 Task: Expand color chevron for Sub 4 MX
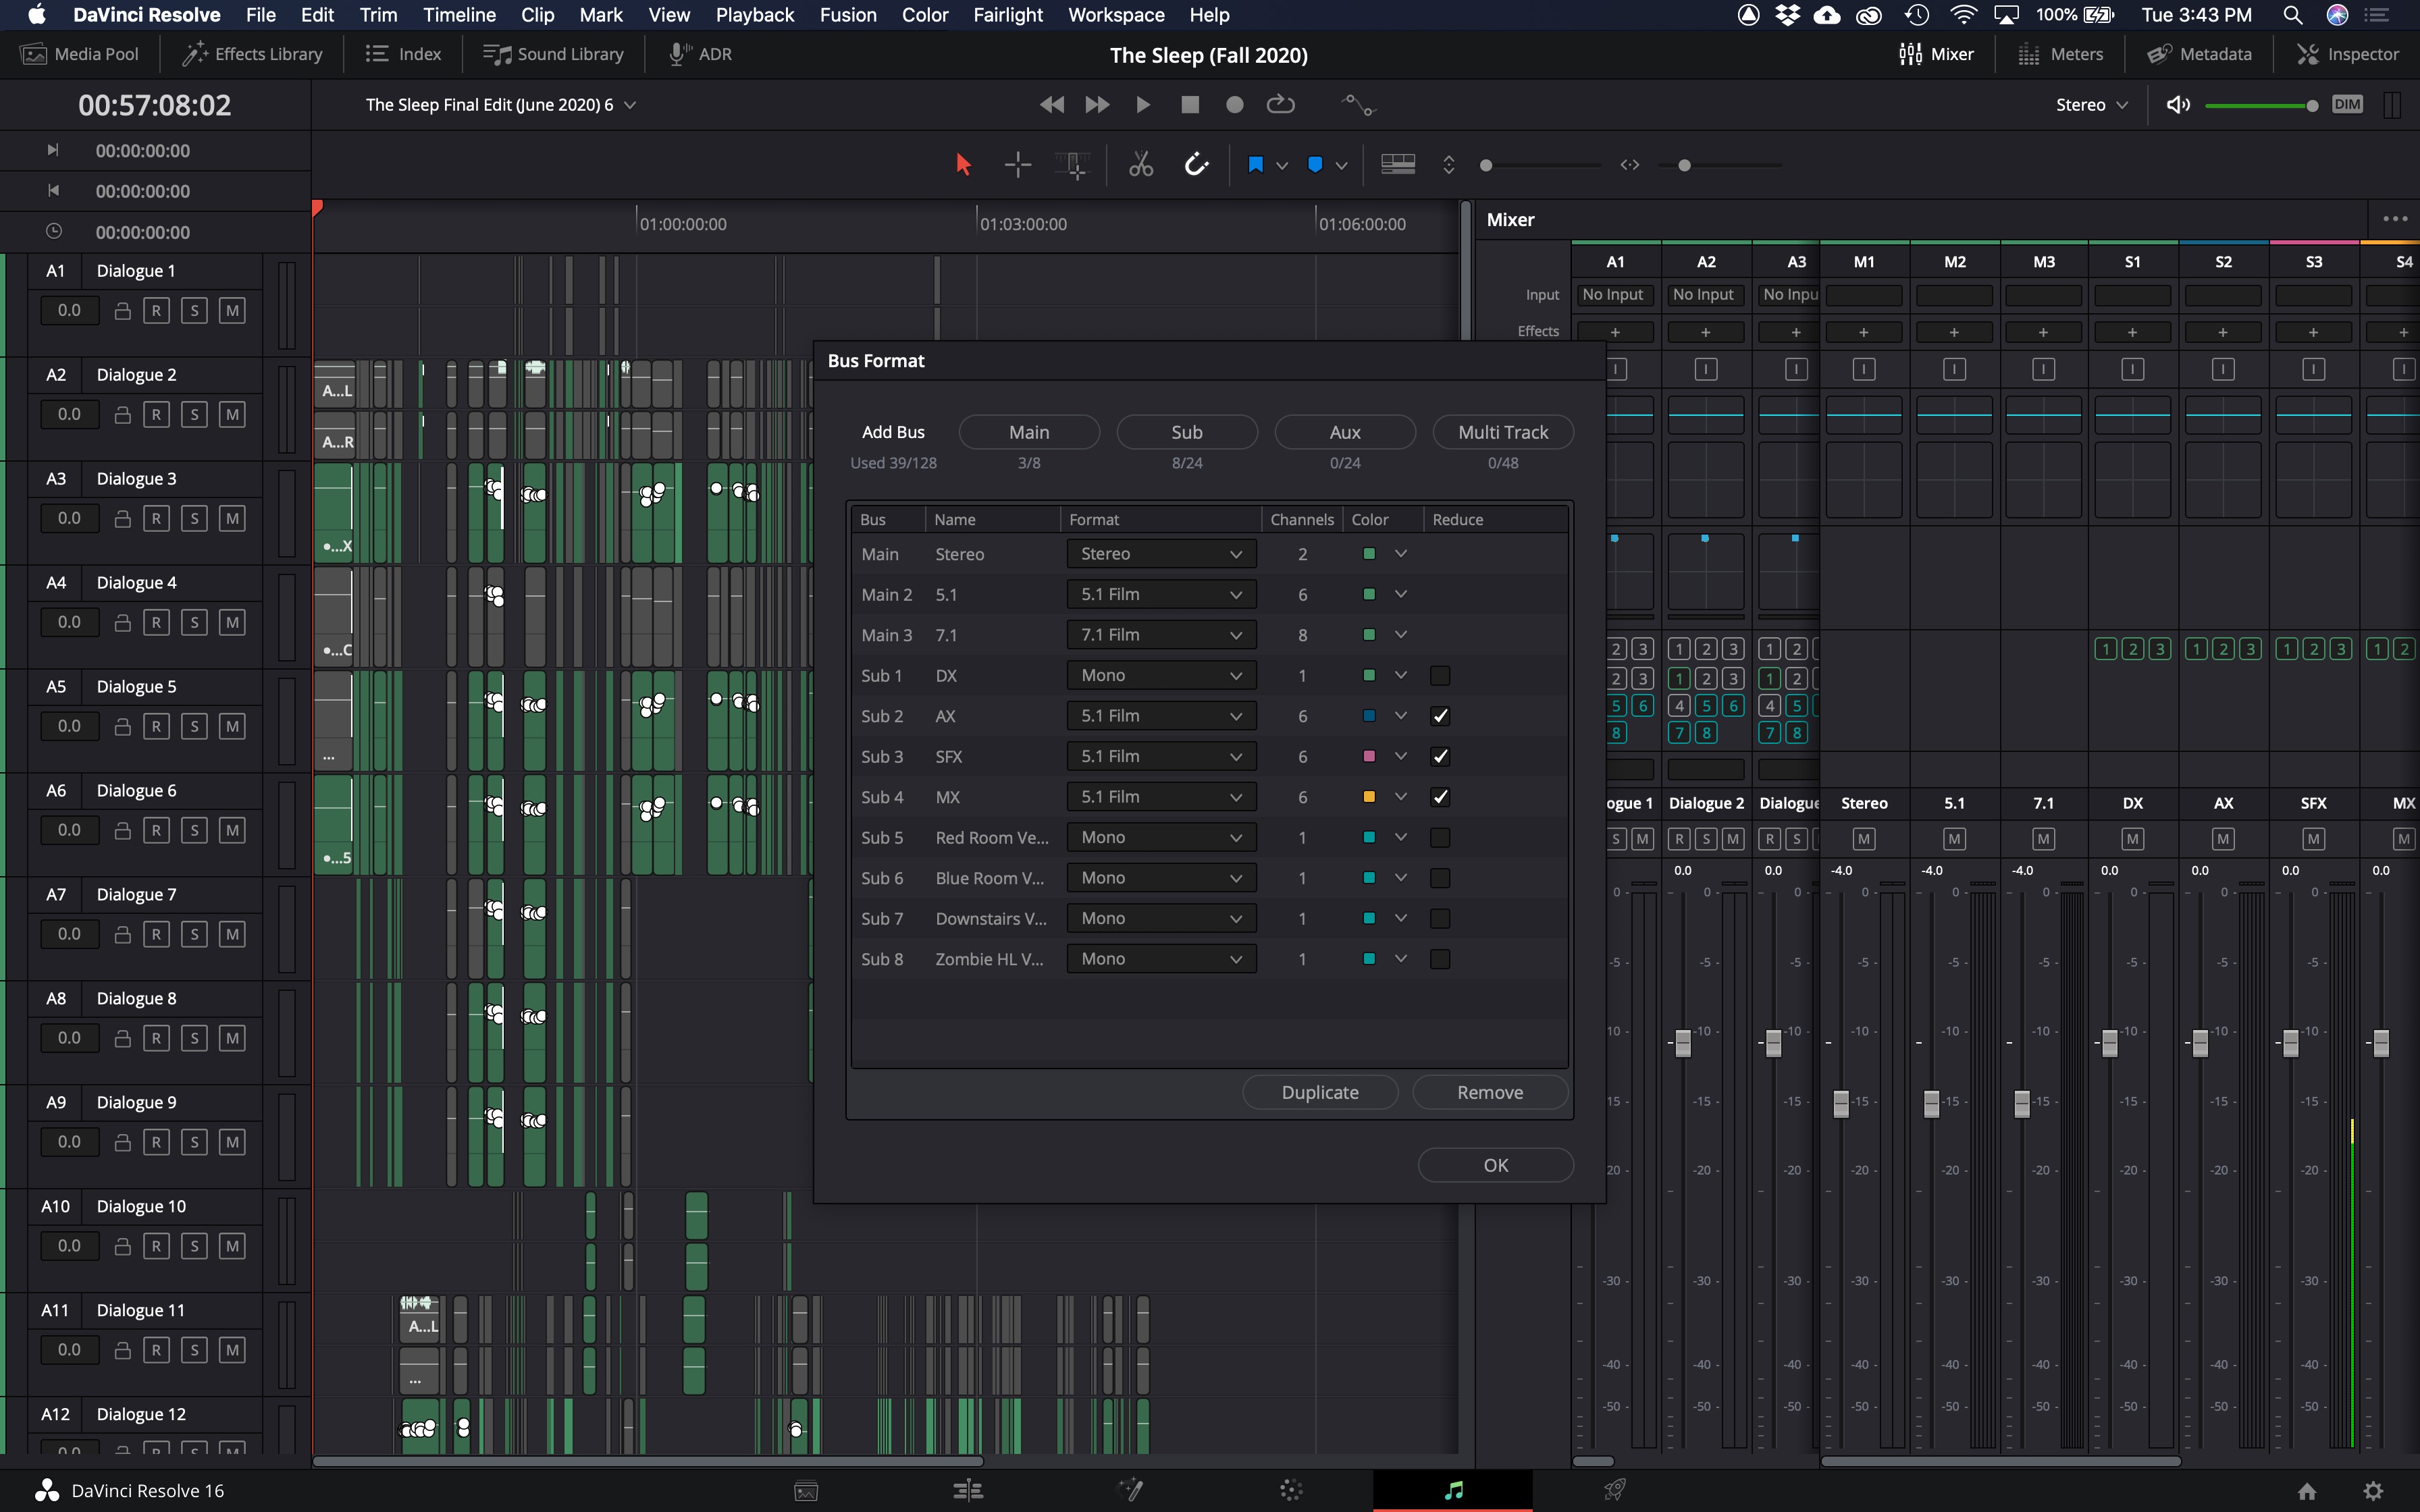[1400, 797]
